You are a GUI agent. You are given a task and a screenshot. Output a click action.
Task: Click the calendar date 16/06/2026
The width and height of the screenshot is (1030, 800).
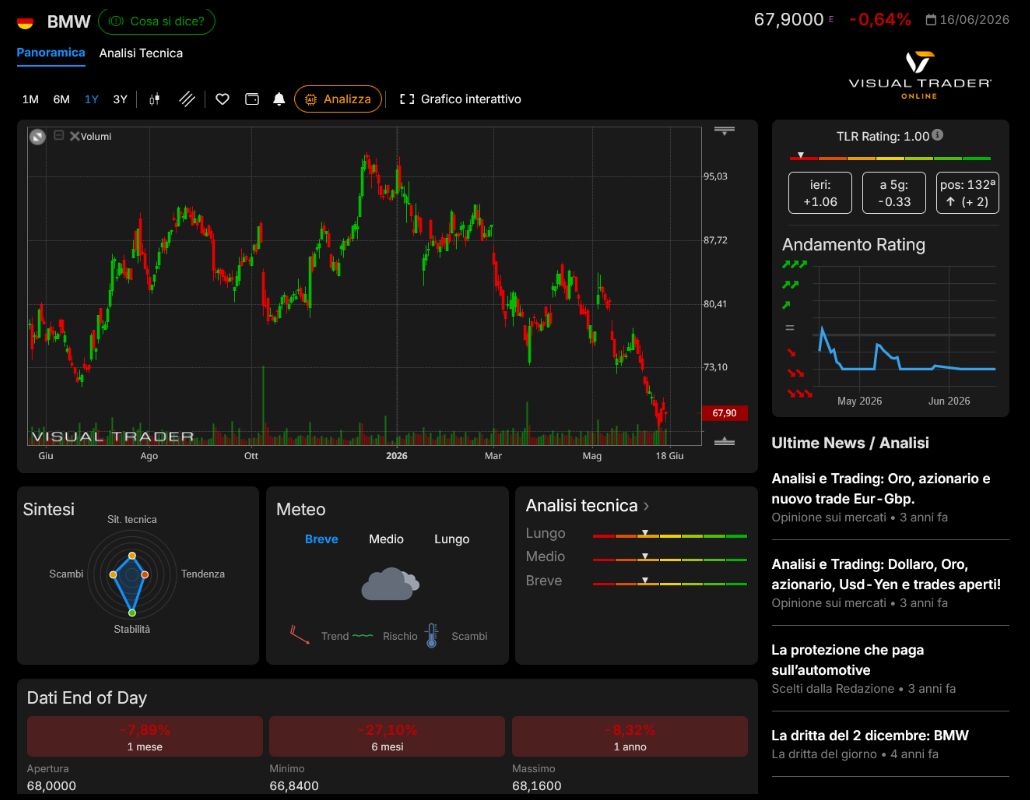tap(968, 20)
